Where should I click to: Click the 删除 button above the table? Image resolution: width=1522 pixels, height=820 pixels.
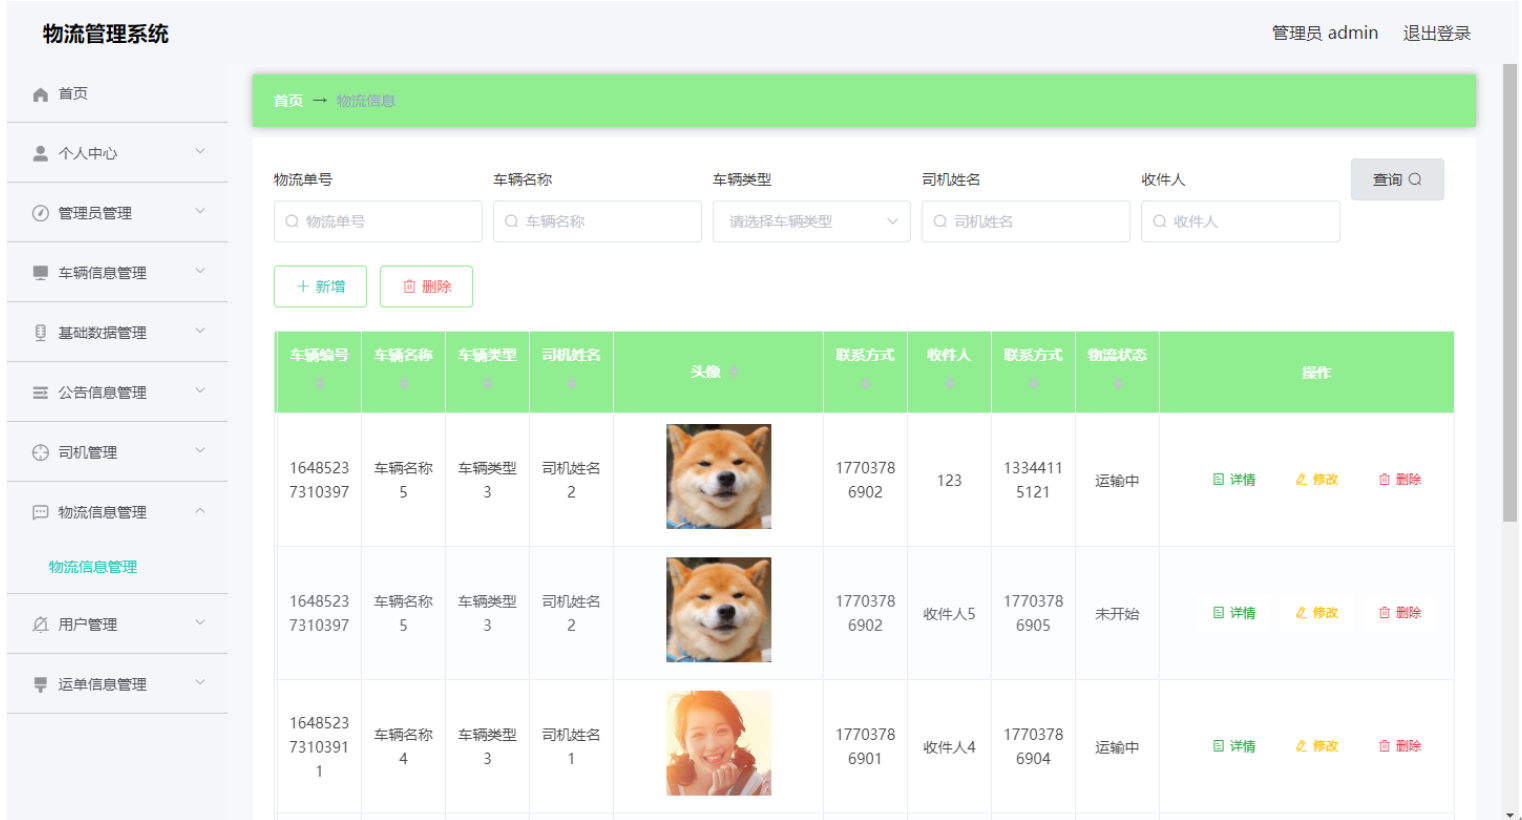click(426, 287)
